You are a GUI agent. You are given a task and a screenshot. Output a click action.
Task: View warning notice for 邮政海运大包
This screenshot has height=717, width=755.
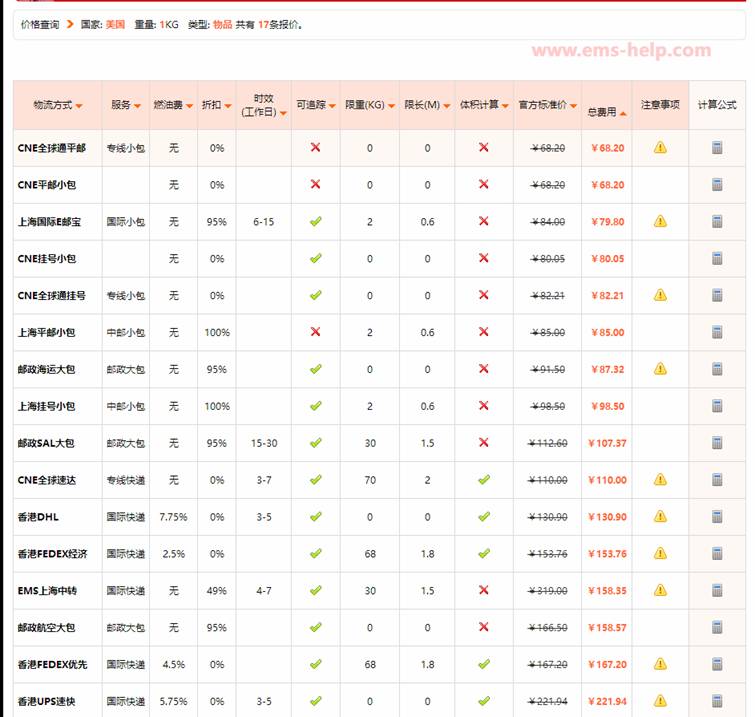pyautogui.click(x=660, y=369)
